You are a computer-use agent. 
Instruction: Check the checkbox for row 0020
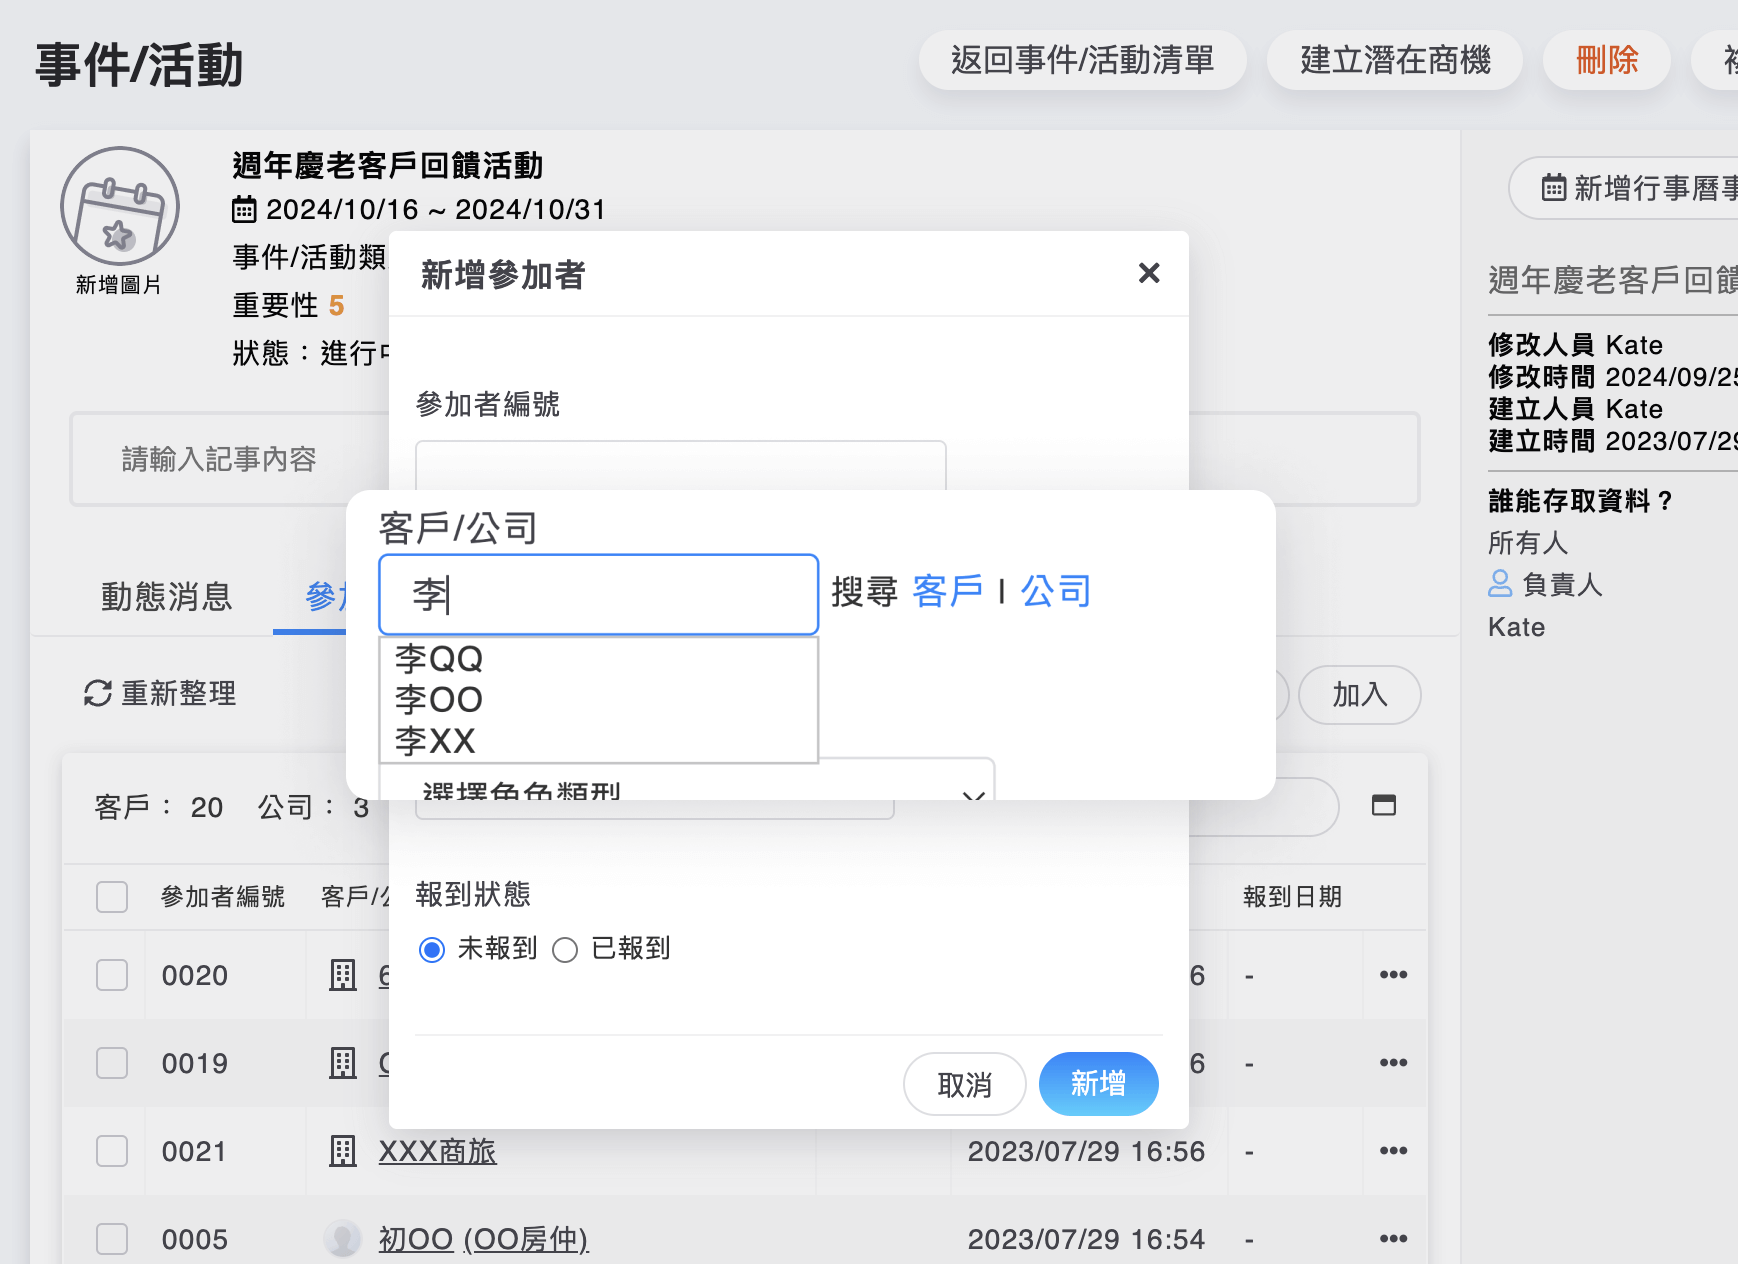[112, 975]
